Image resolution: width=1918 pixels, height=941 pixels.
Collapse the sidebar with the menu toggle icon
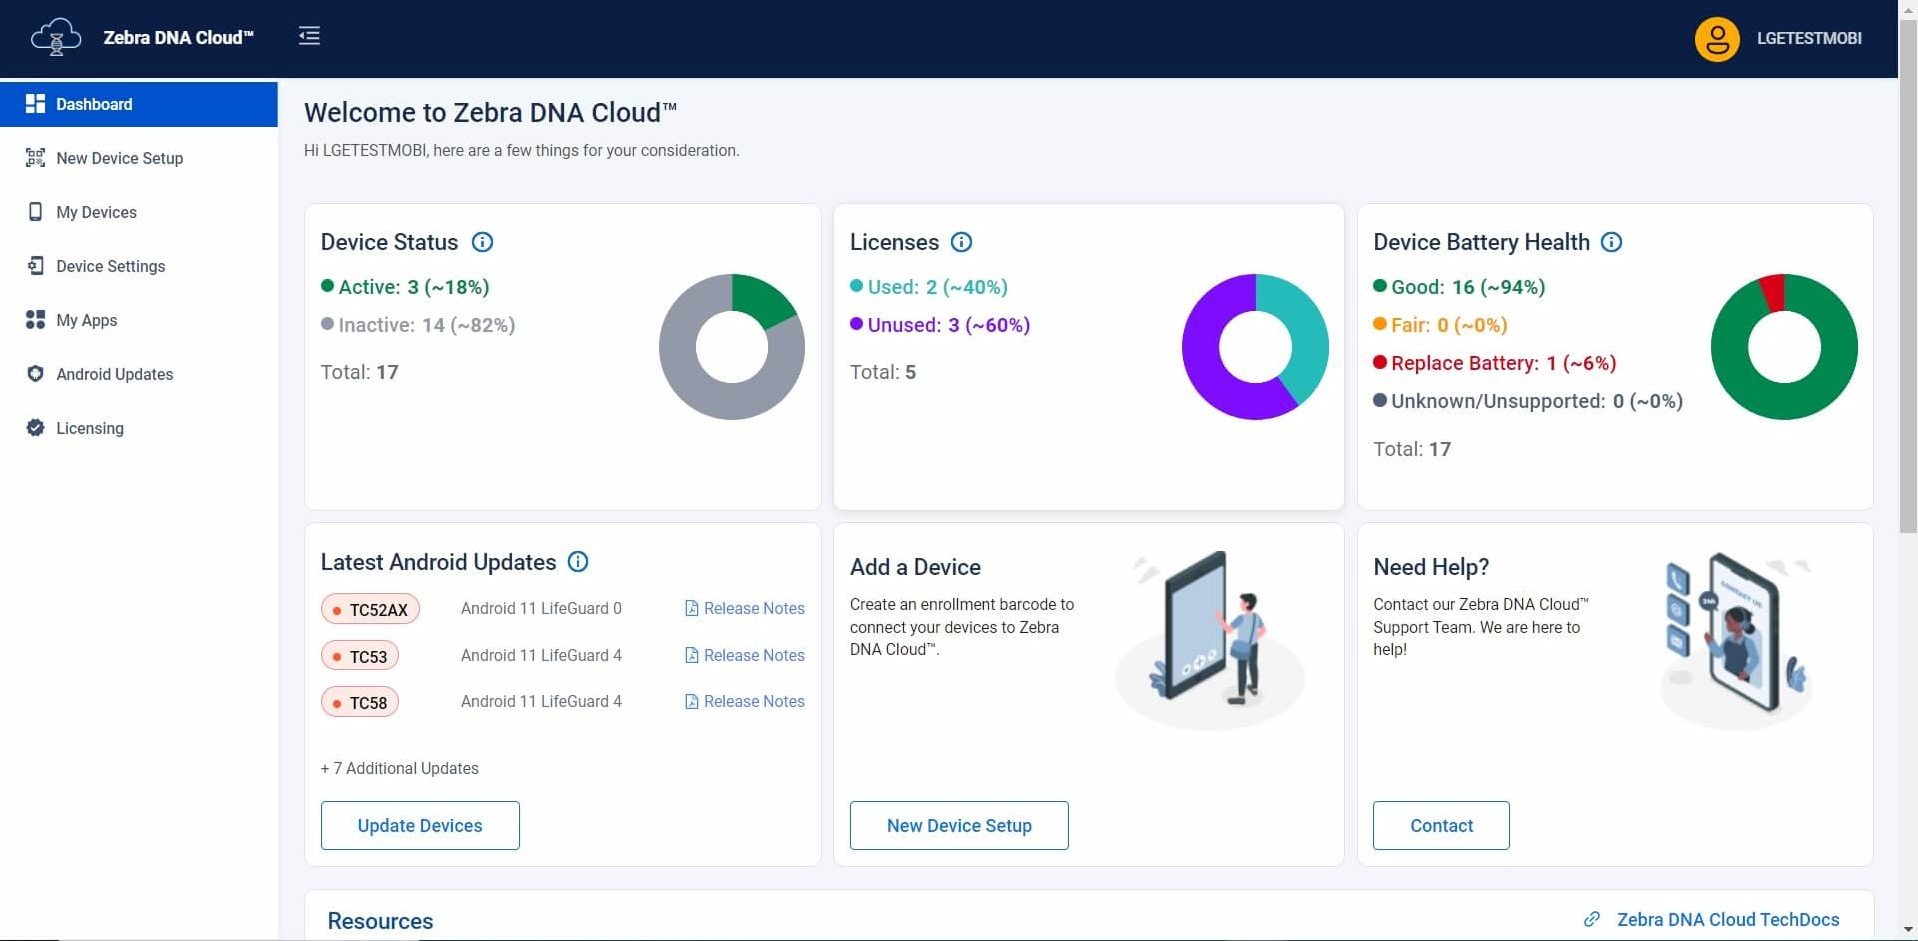[309, 36]
